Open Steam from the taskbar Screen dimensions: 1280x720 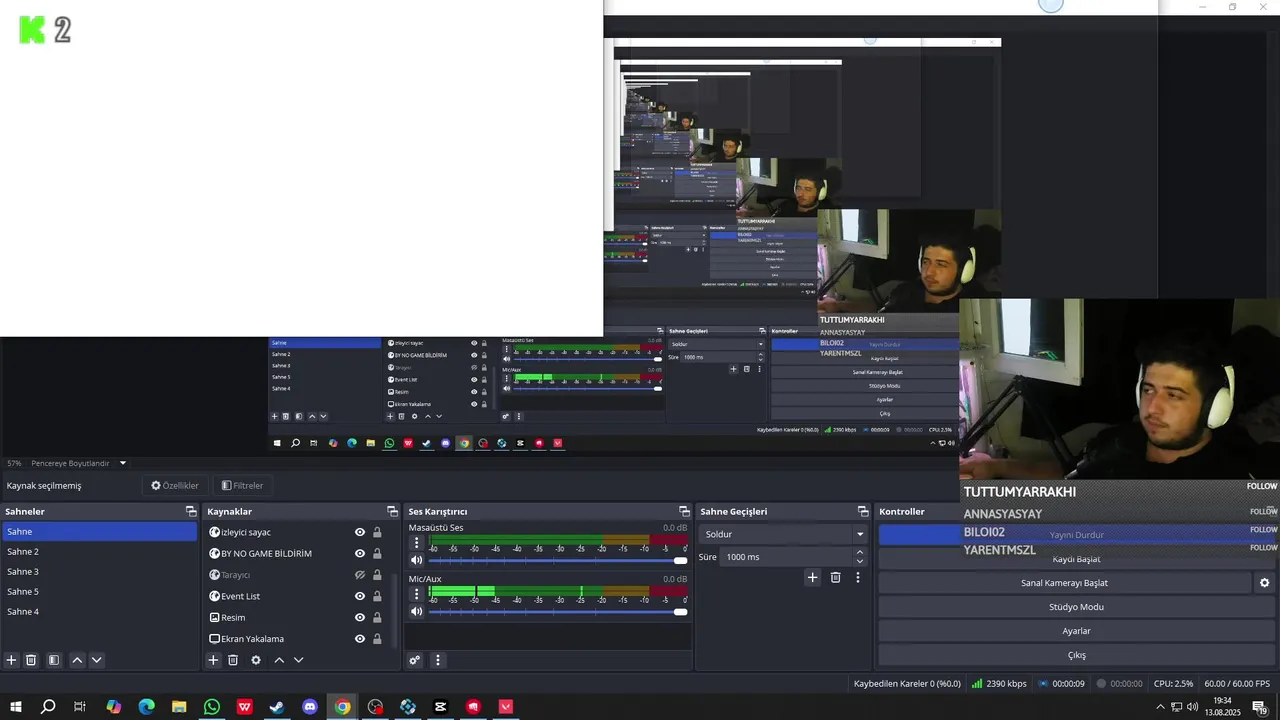[x=277, y=707]
